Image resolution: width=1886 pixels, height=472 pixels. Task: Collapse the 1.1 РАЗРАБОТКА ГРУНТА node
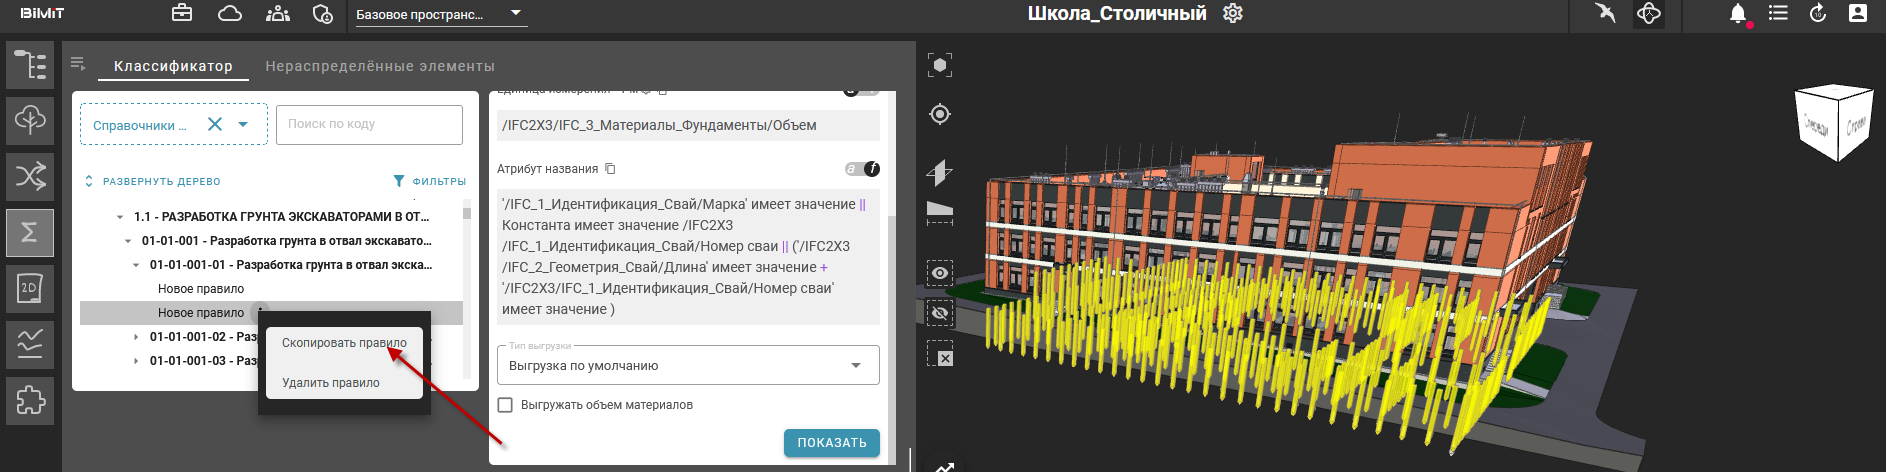pyautogui.click(x=120, y=217)
